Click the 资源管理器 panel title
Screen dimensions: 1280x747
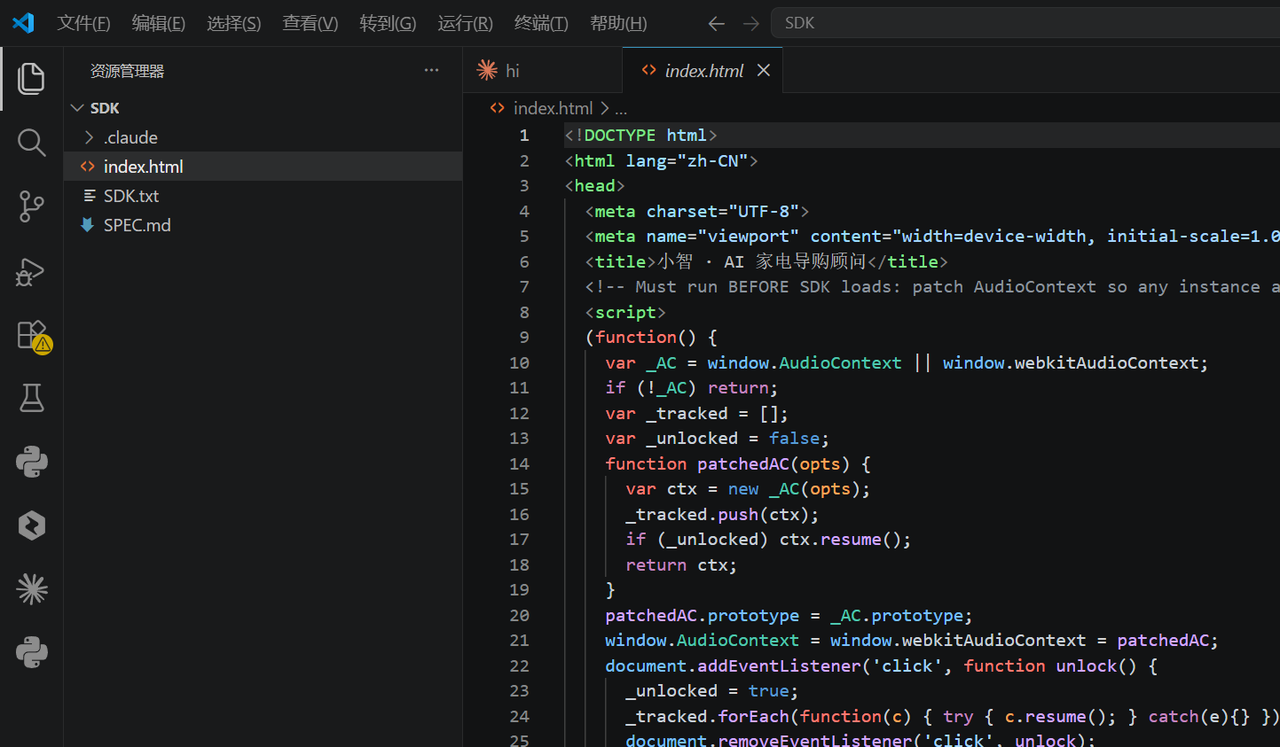click(127, 71)
